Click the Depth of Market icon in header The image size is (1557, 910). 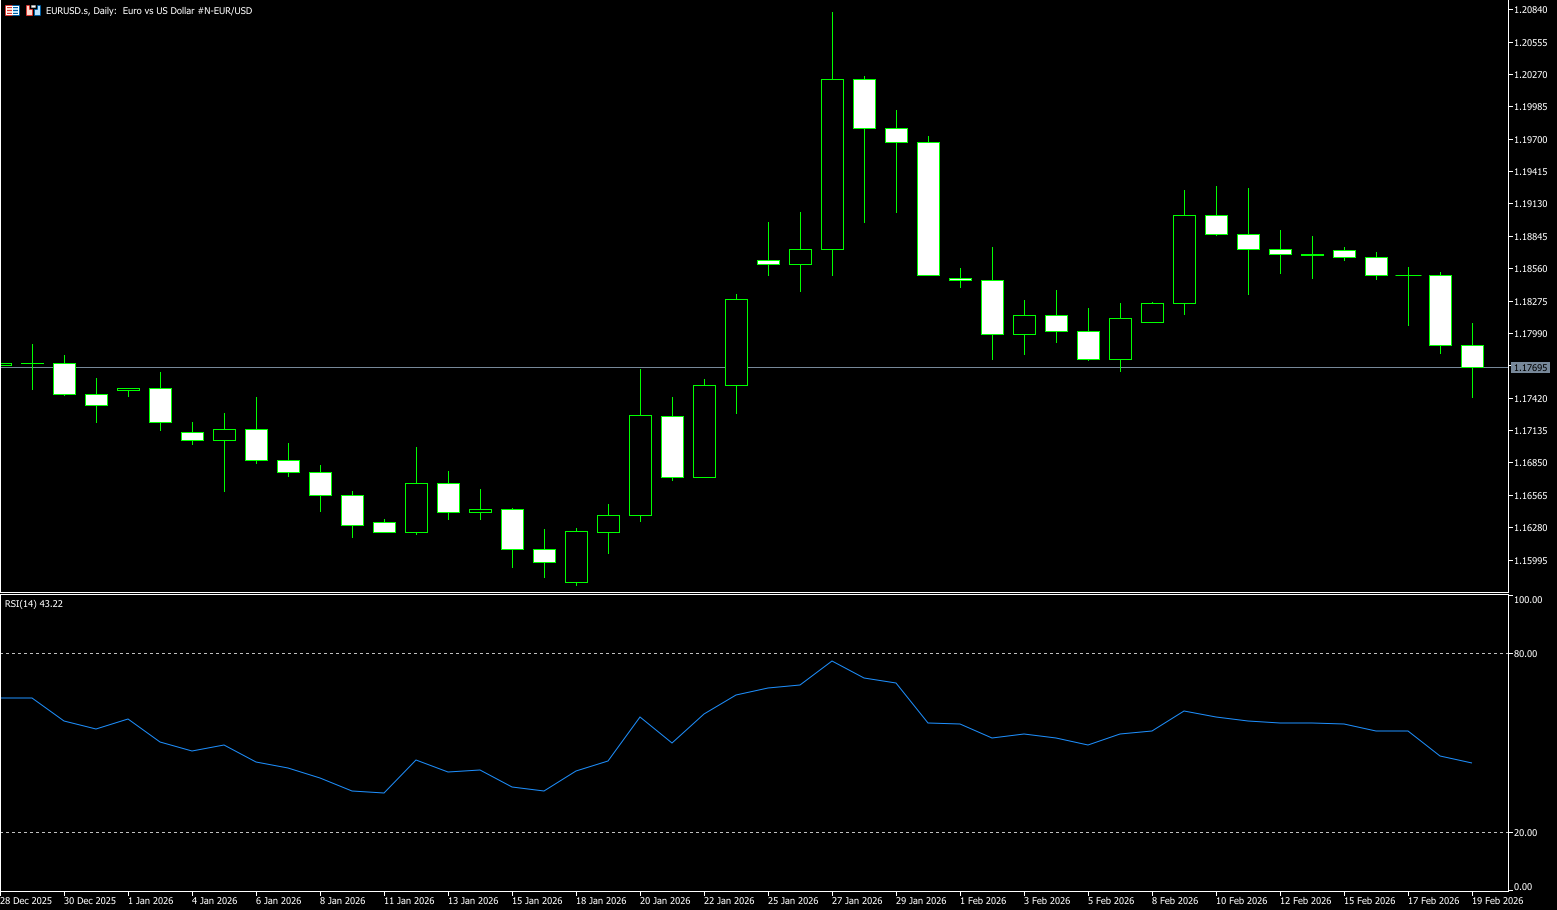pos(33,10)
